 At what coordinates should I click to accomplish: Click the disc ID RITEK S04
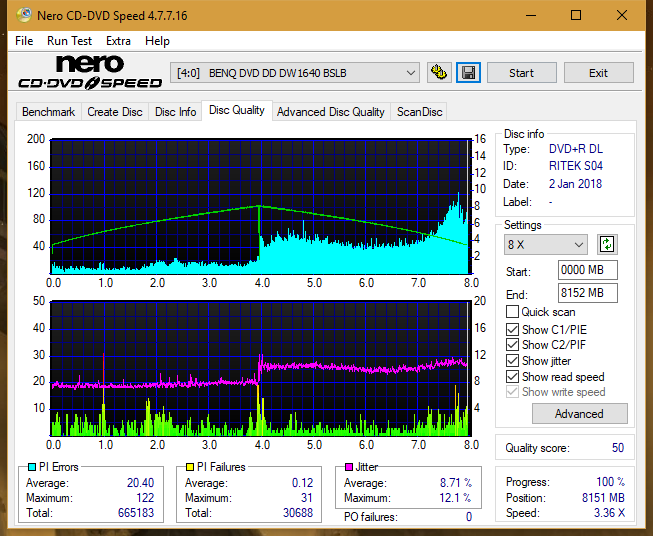click(576, 166)
